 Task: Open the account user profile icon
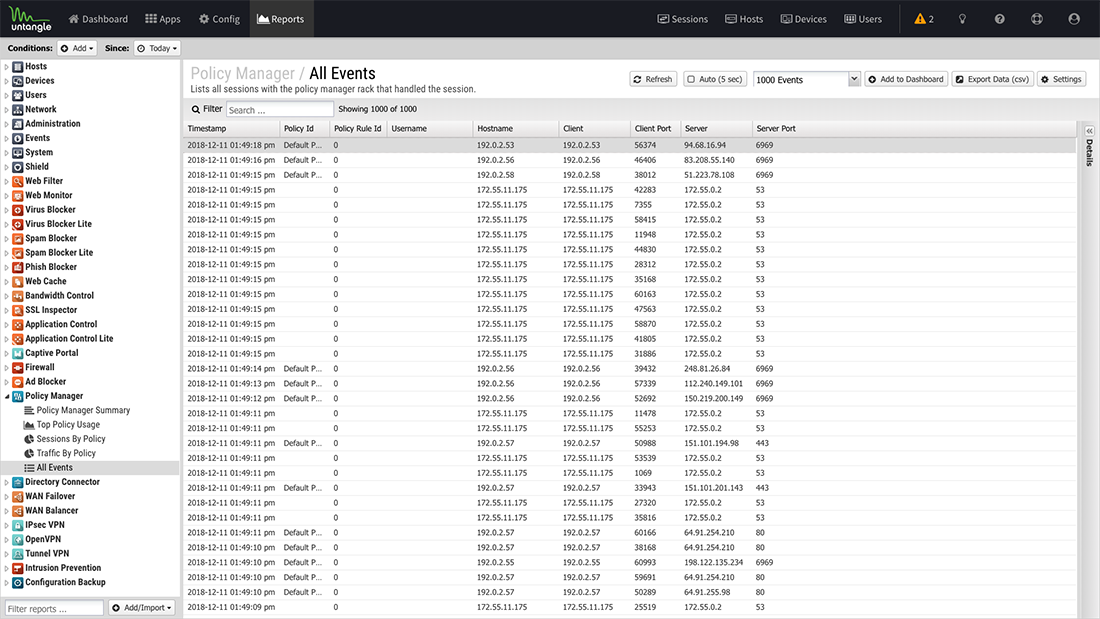point(1074,19)
